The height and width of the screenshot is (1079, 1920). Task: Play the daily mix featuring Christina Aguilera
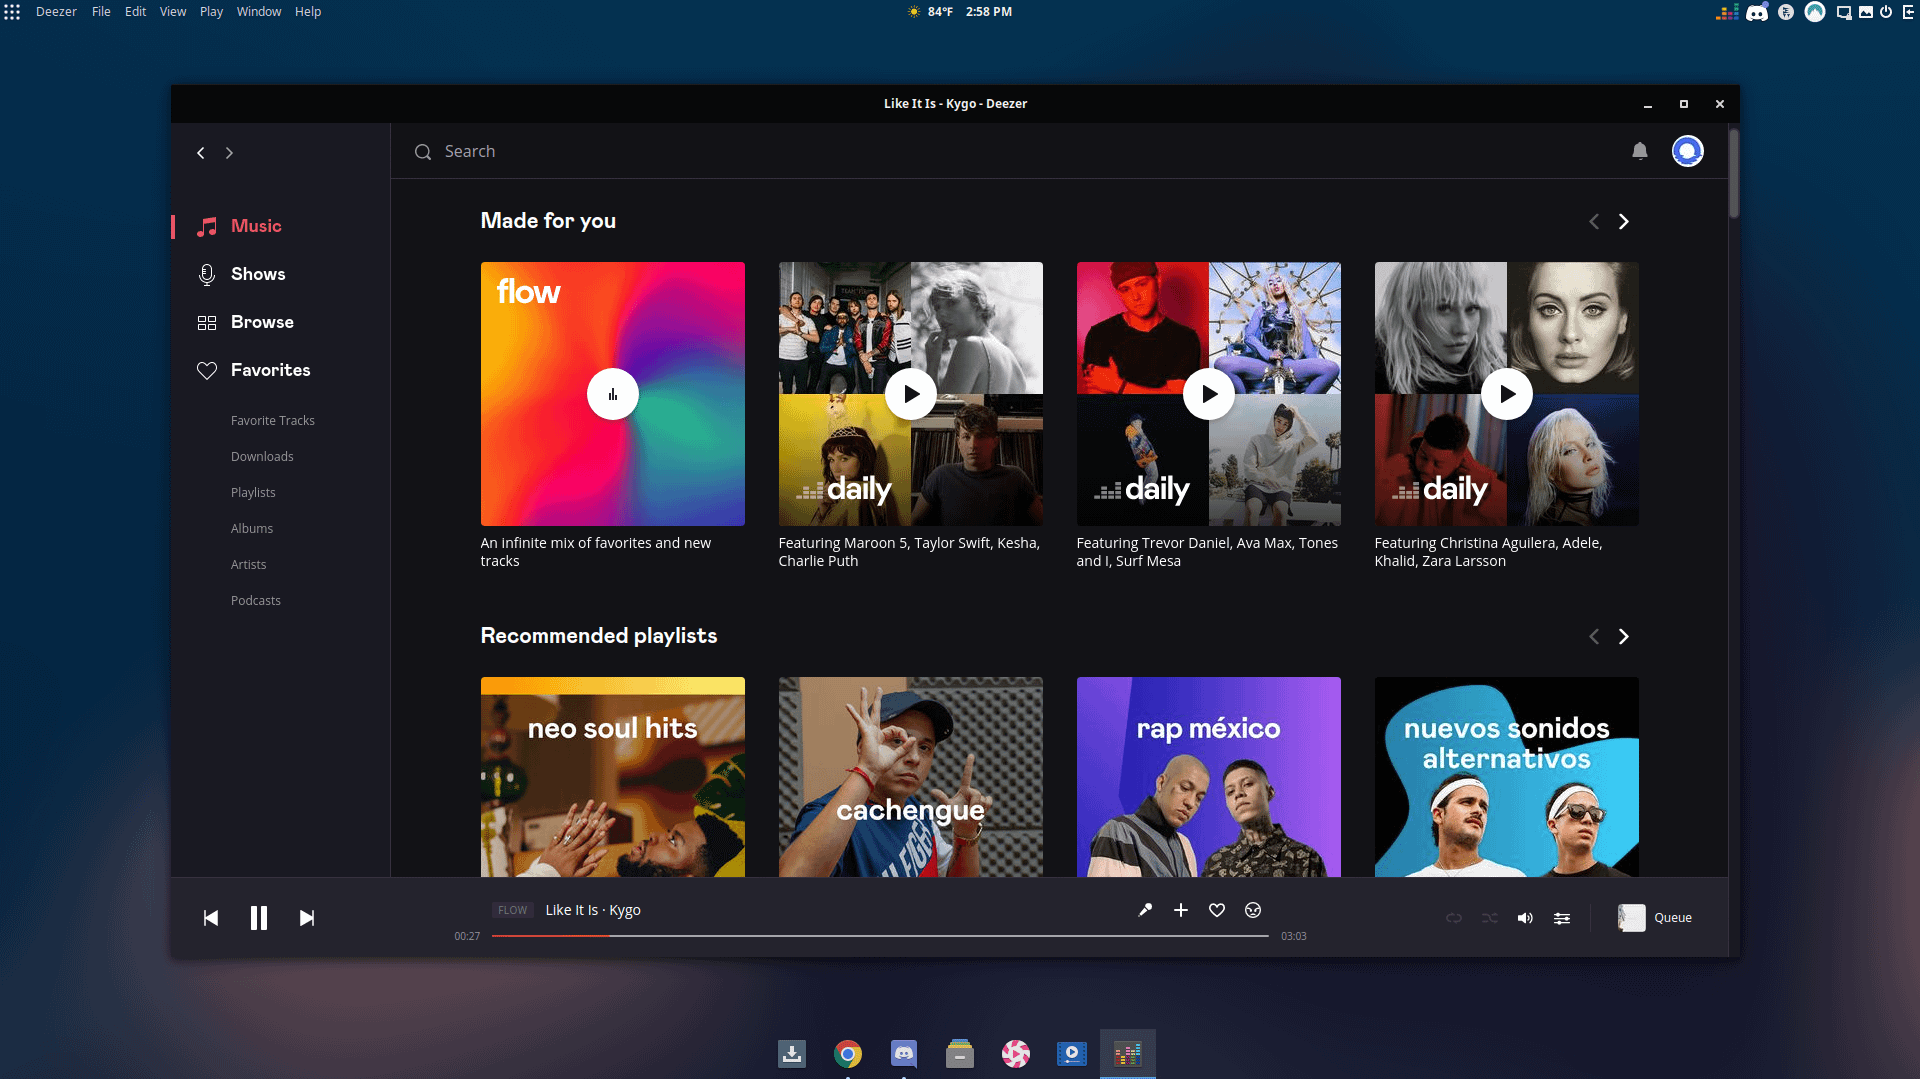point(1507,394)
